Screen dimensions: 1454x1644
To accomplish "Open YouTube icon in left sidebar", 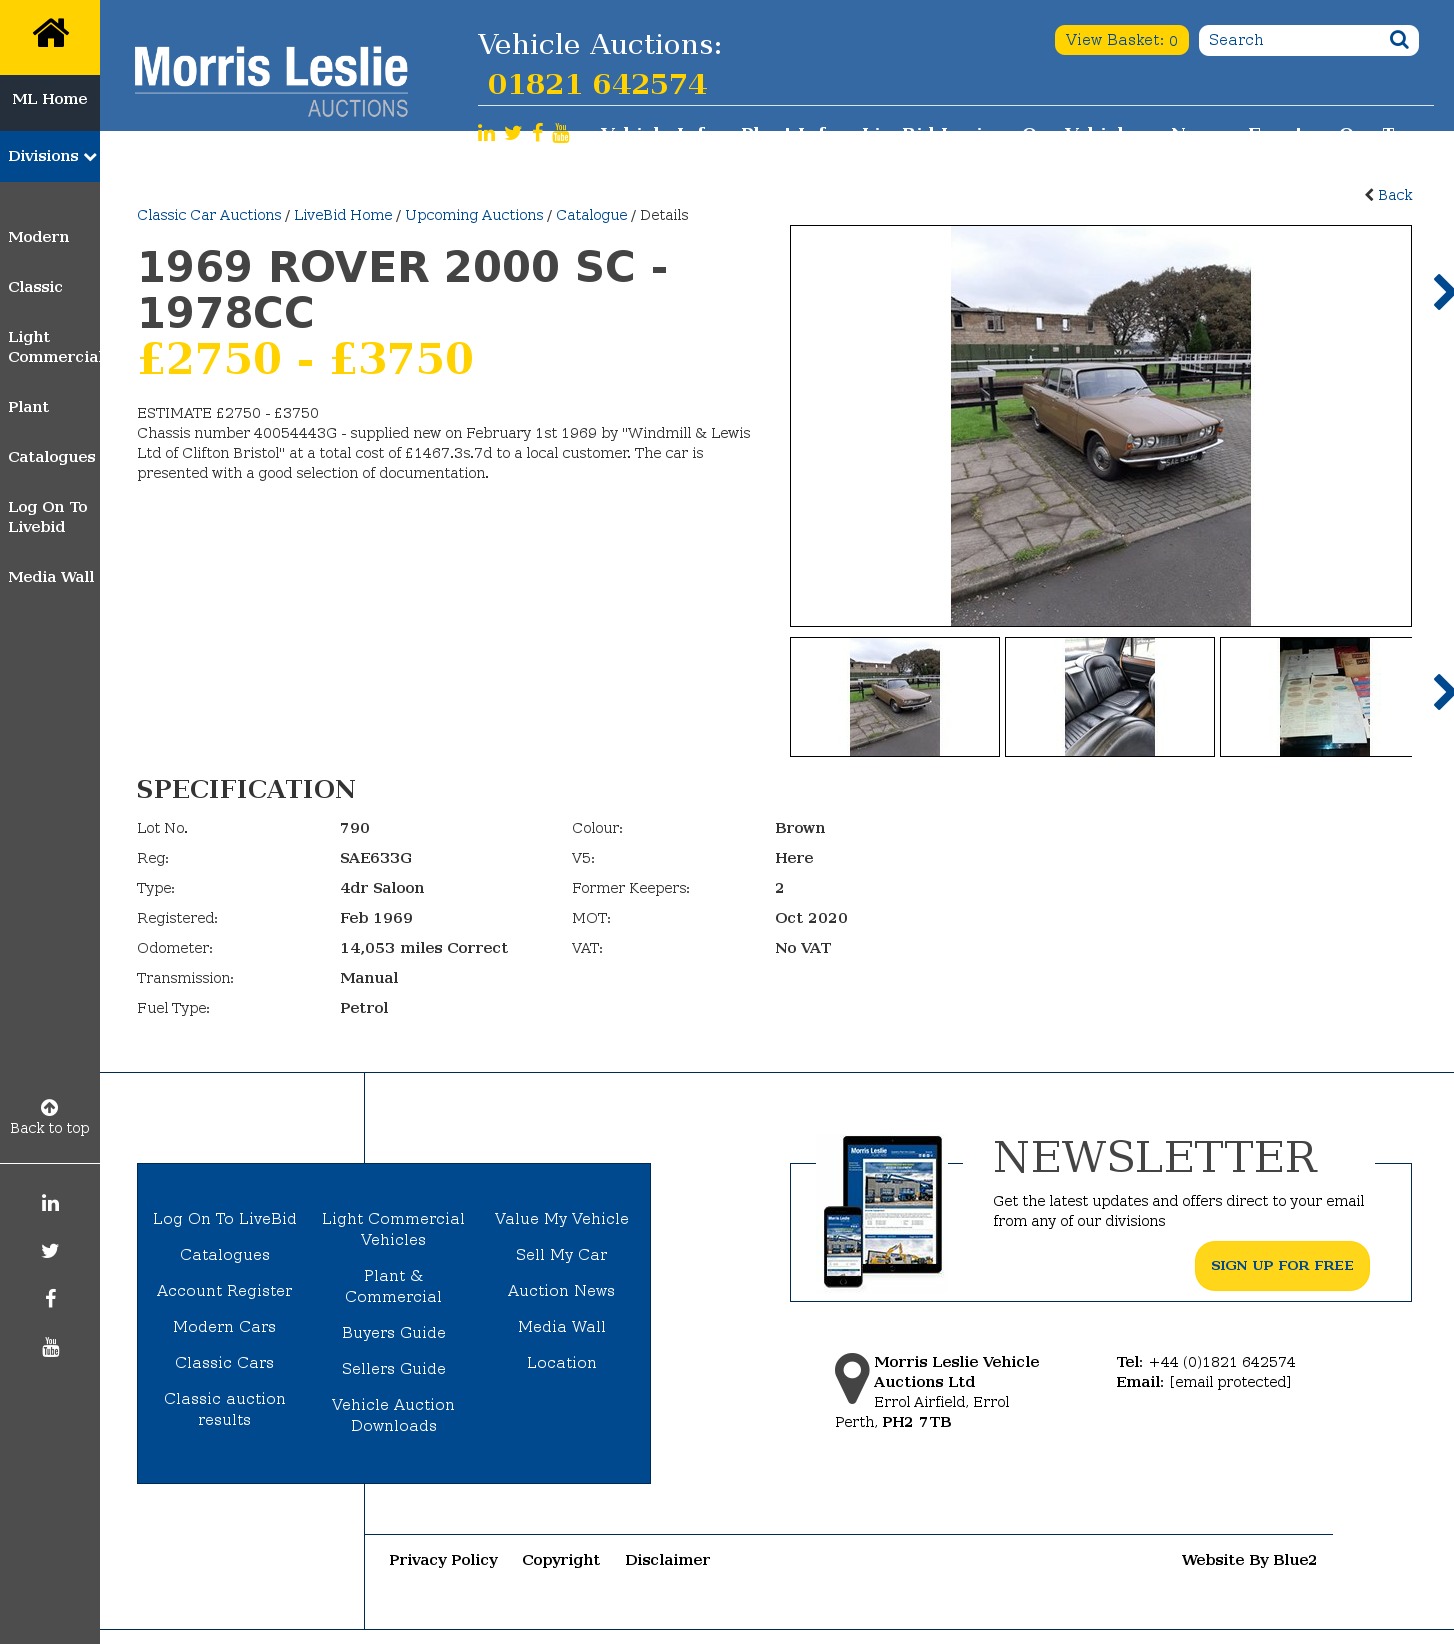I will [50, 1347].
